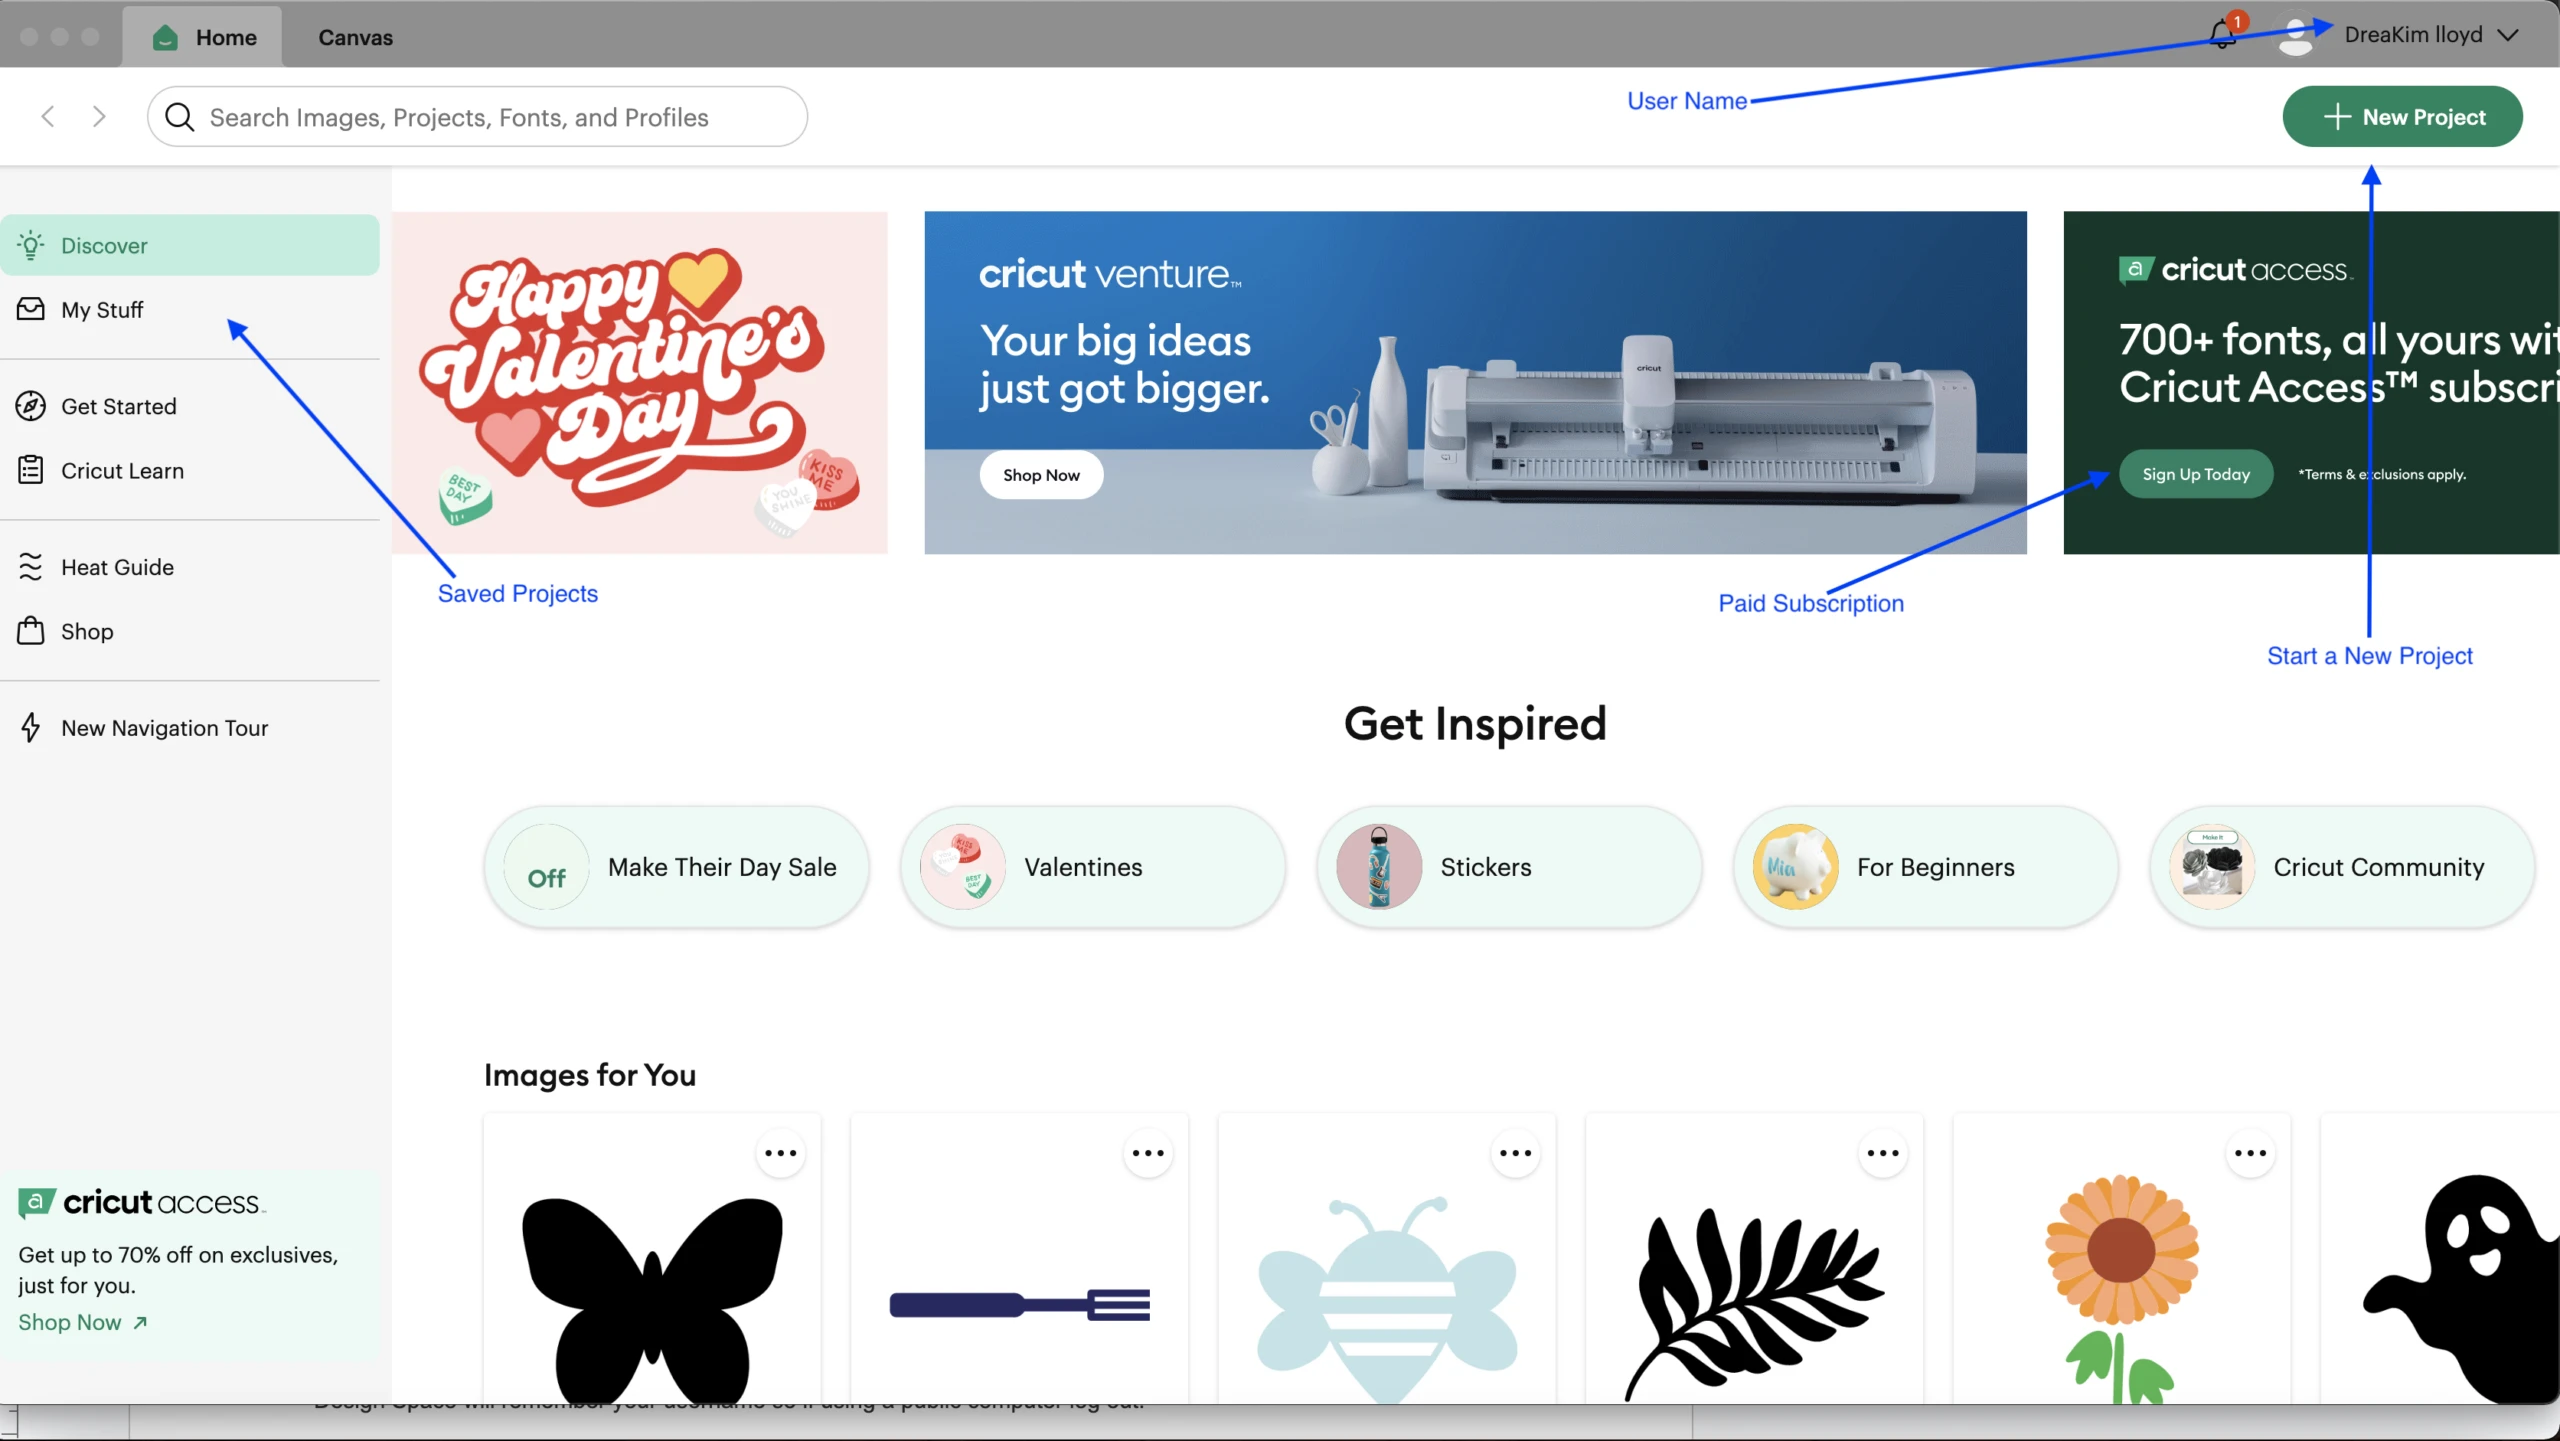This screenshot has height=1441, width=2560.
Task: Click the search images and projects field
Action: [478, 117]
